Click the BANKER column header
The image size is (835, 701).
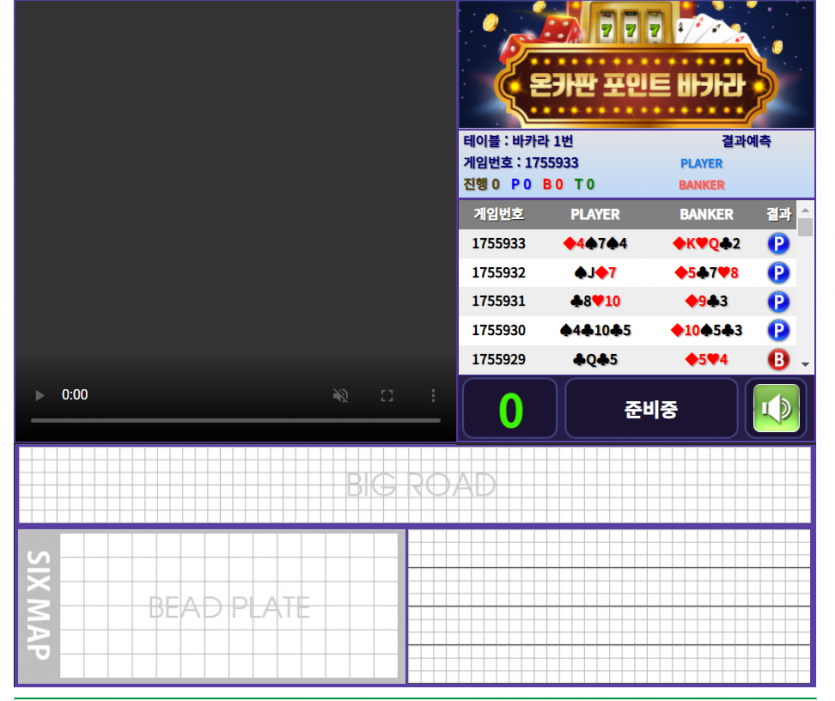(706, 214)
